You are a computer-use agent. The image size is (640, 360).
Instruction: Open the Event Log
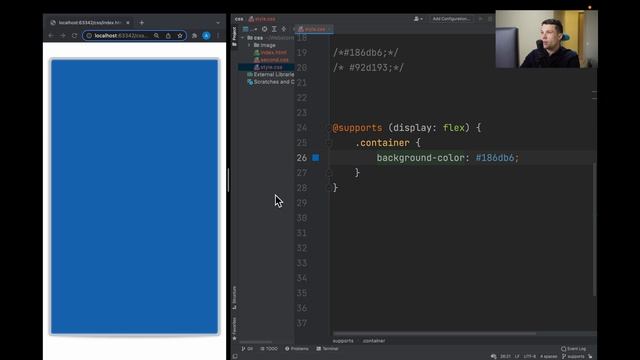coord(573,349)
